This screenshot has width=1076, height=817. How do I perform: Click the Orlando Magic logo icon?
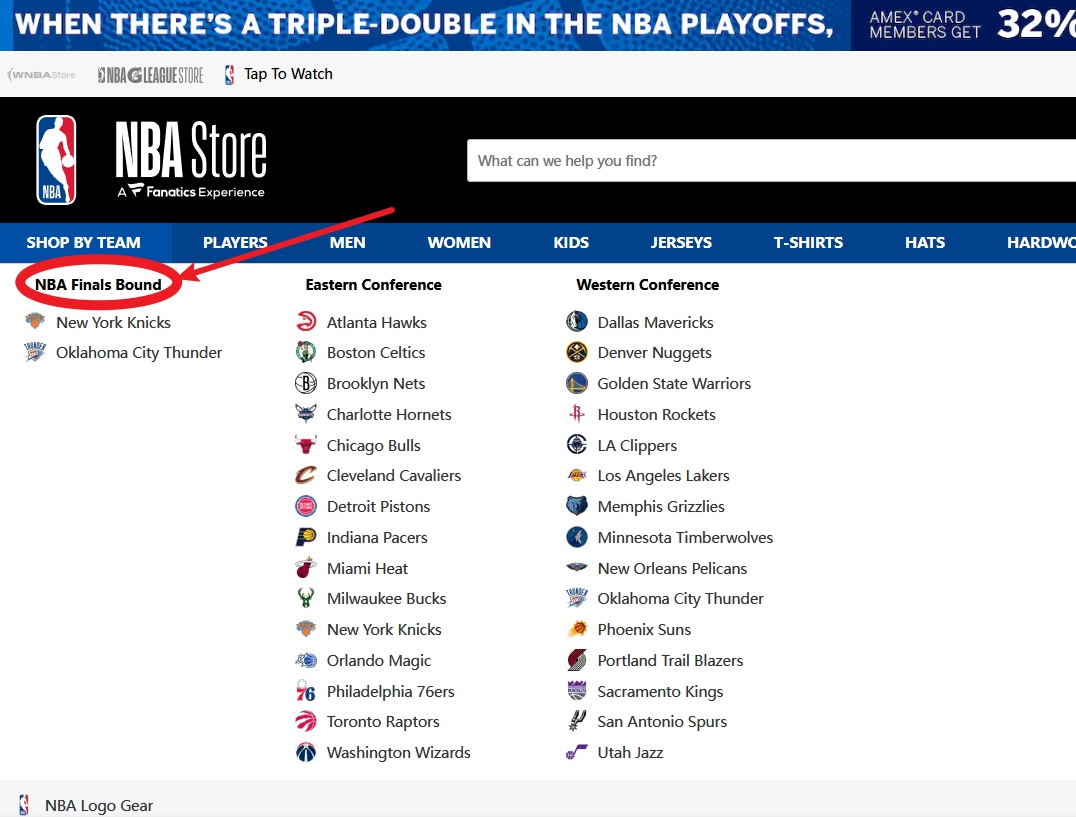[306, 660]
